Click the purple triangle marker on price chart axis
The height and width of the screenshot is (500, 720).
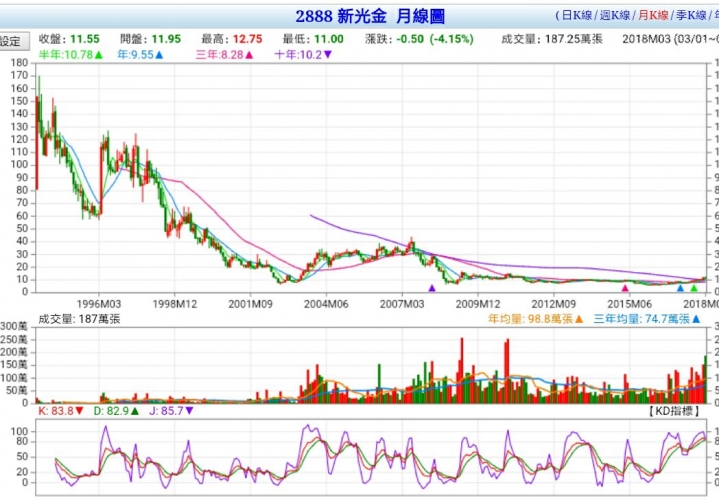coord(432,288)
